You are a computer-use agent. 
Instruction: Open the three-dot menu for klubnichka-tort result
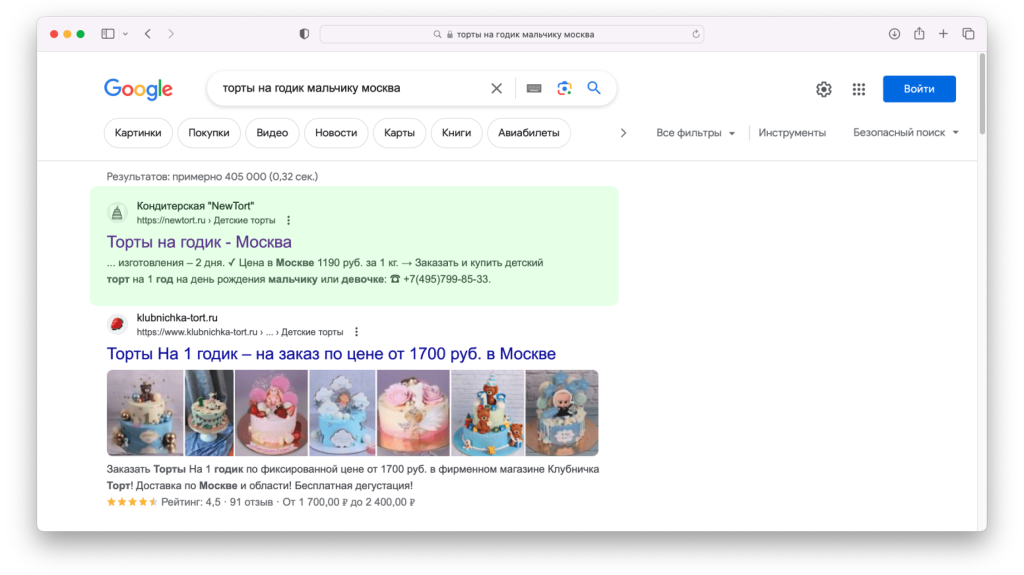pos(356,332)
